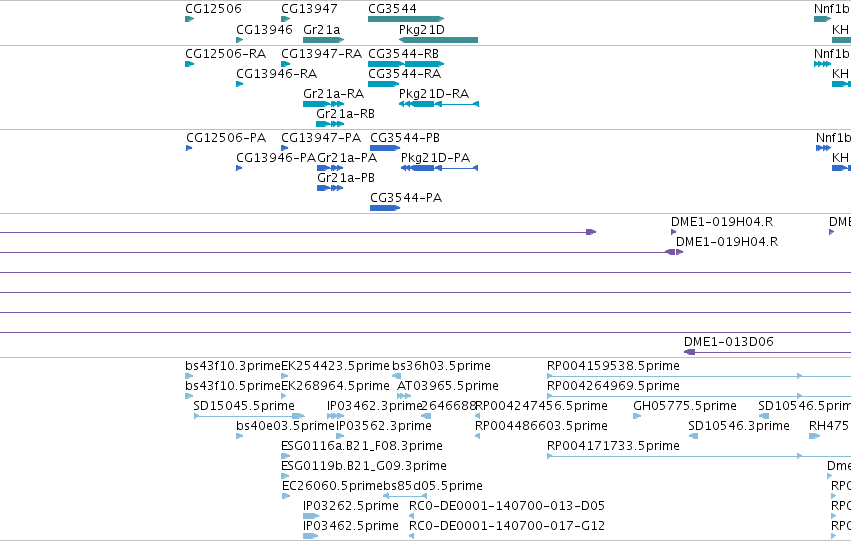Click the EK254423.5prime EST label
The image size is (851, 541).
335,366
